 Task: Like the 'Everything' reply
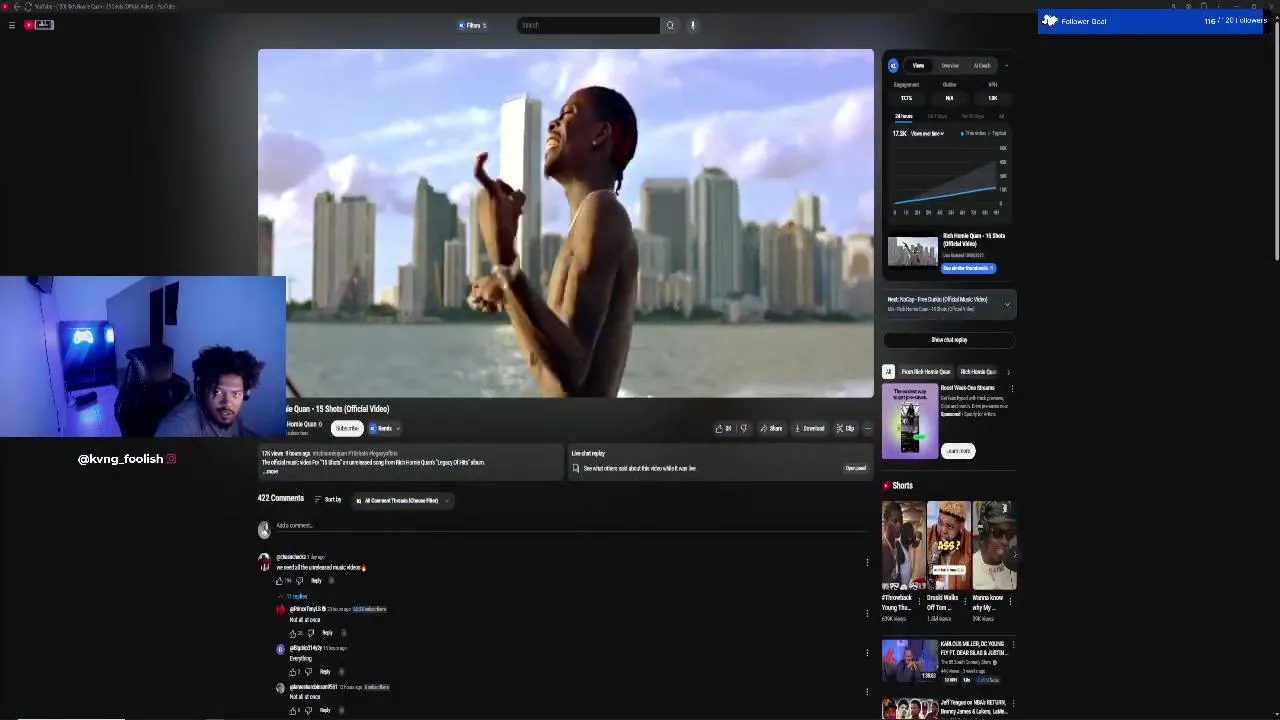coord(293,672)
